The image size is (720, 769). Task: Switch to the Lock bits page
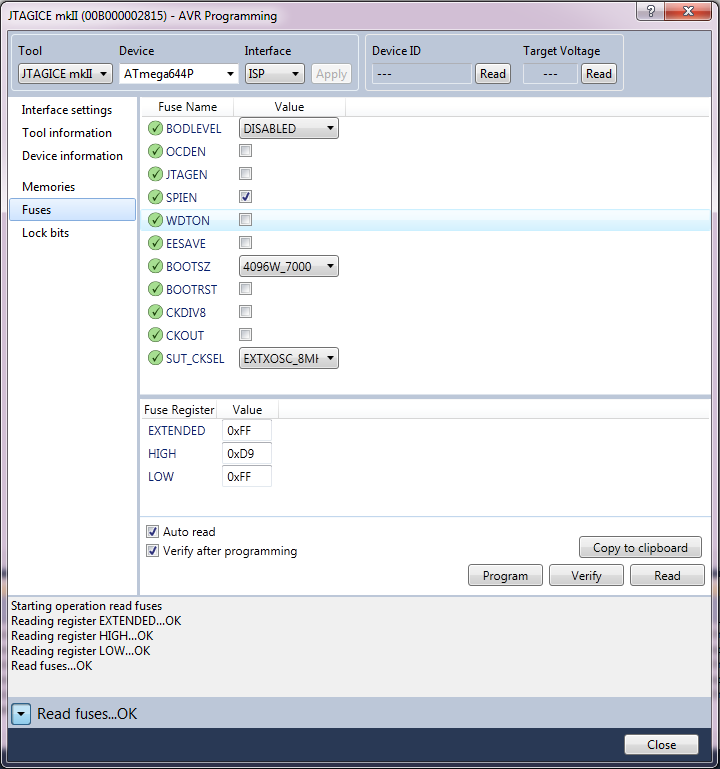[x=46, y=233]
